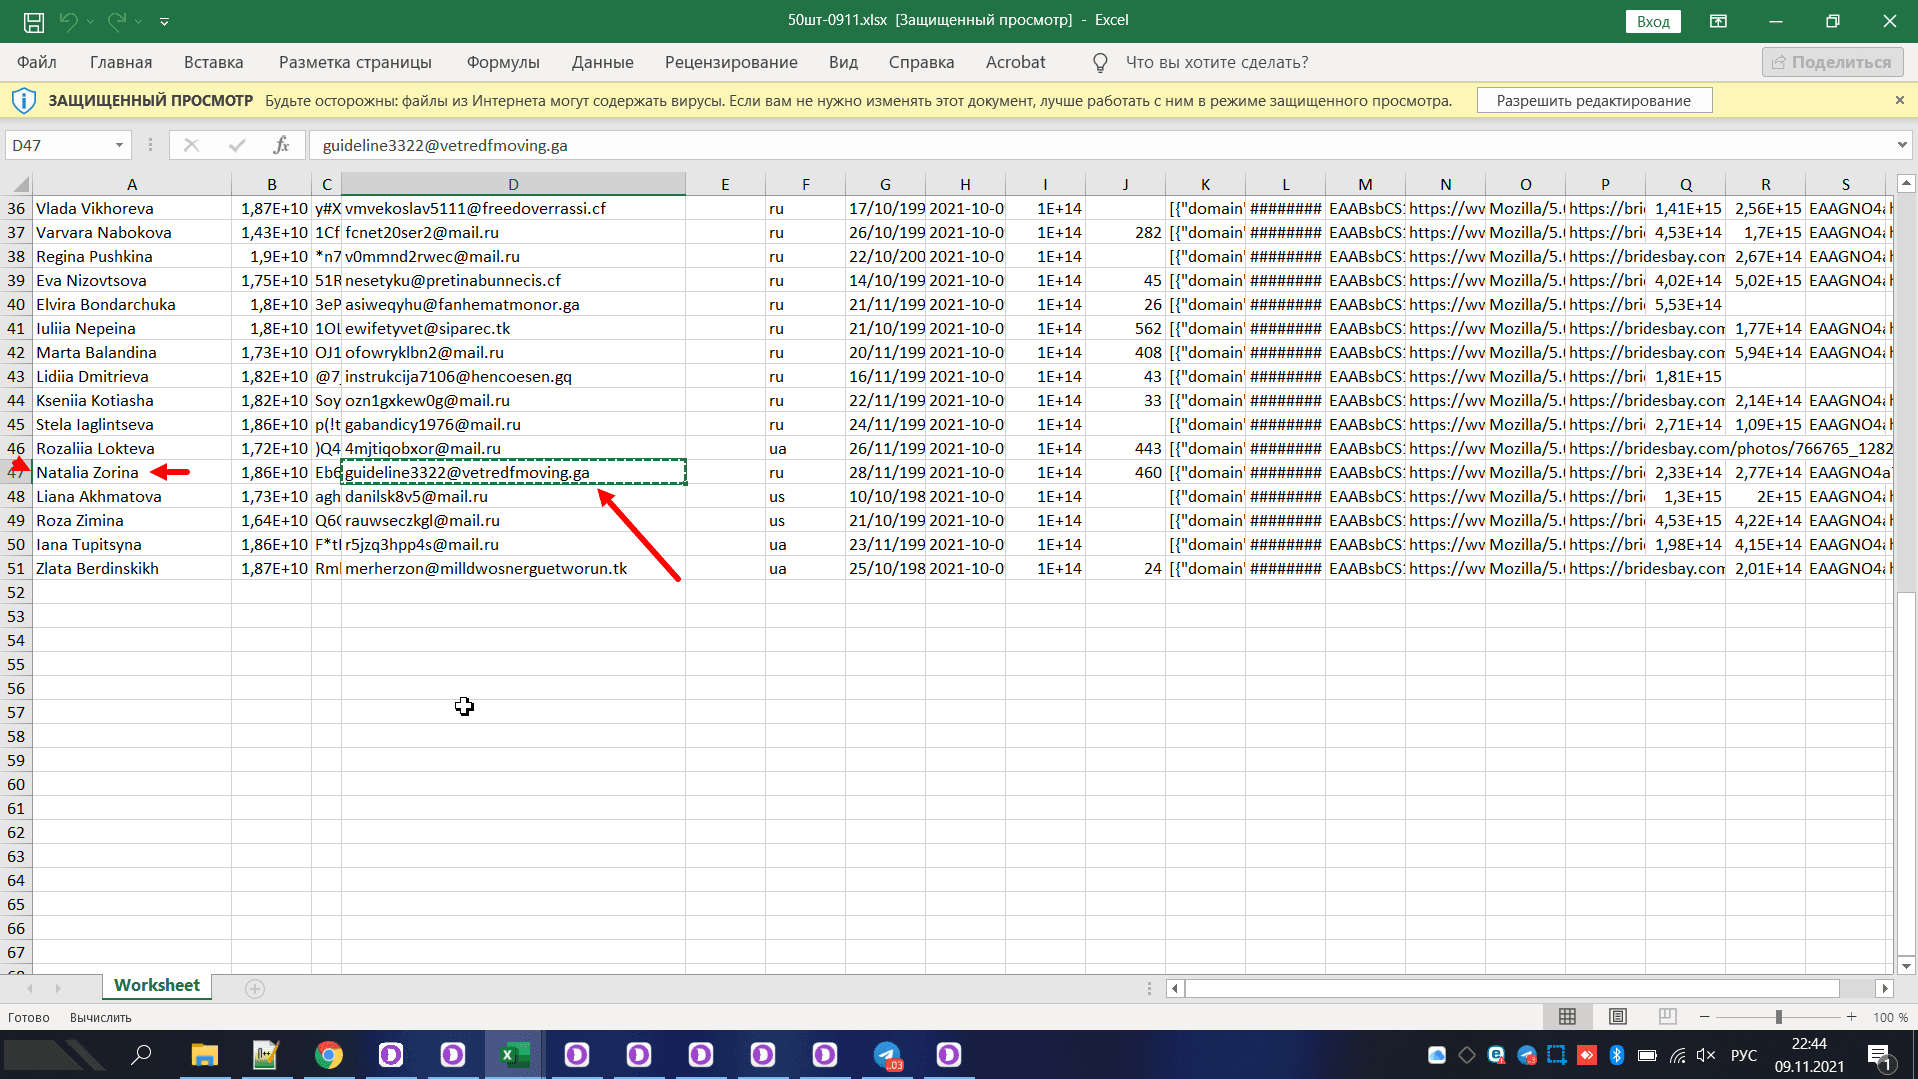Click the Worksheet sheet tab
The image size is (1918, 1079).
pos(157,986)
